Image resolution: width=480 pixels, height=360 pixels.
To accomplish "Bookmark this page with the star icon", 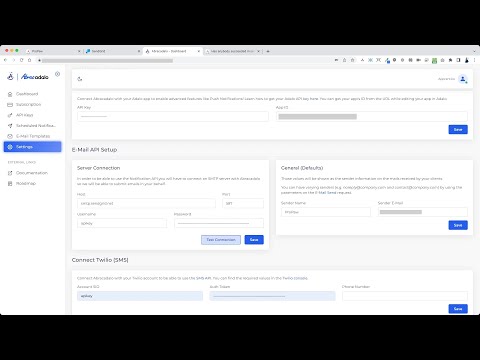I will click(352, 60).
